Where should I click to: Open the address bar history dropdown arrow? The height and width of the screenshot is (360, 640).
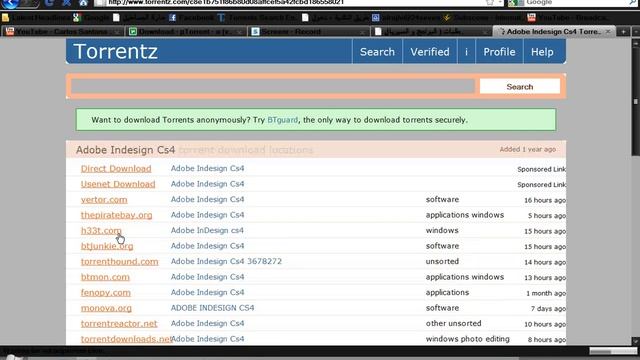point(500,3)
